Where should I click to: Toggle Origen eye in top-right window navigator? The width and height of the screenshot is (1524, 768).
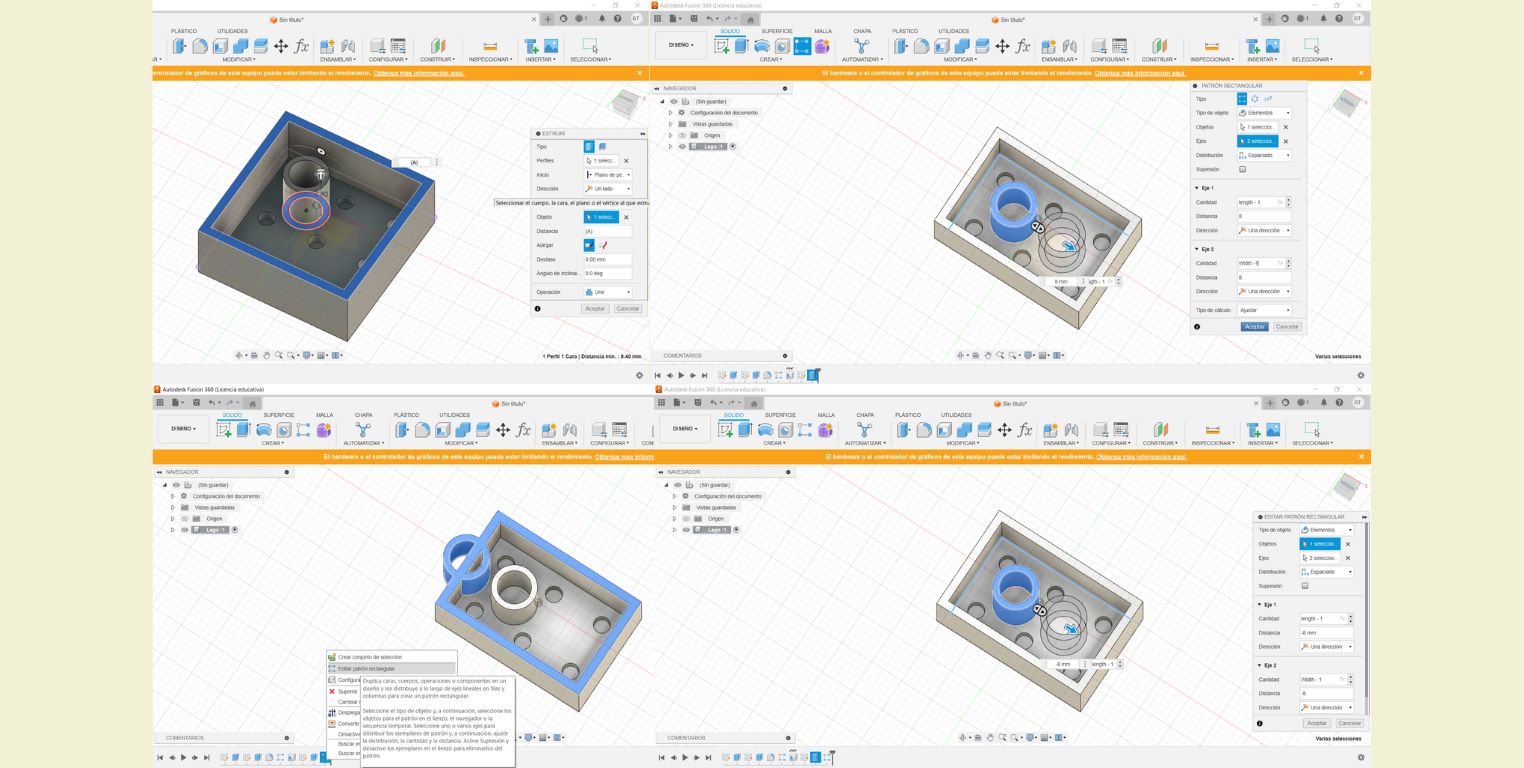[682, 135]
